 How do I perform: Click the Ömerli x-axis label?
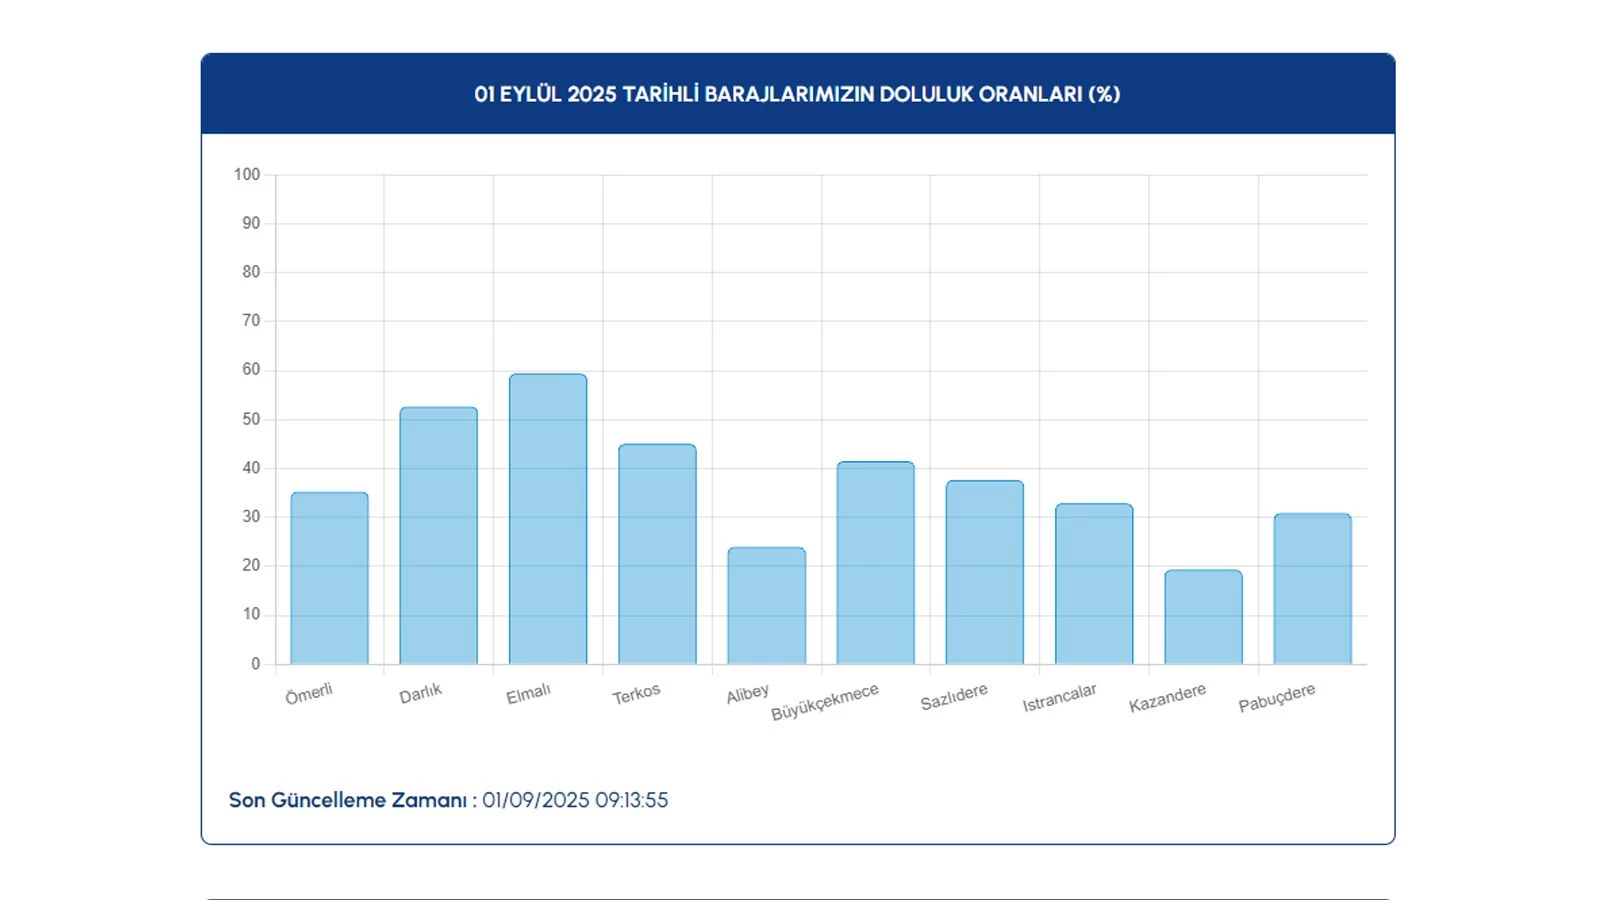pos(308,694)
